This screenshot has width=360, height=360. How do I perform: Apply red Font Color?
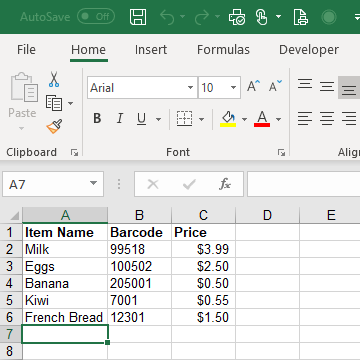coord(262,119)
